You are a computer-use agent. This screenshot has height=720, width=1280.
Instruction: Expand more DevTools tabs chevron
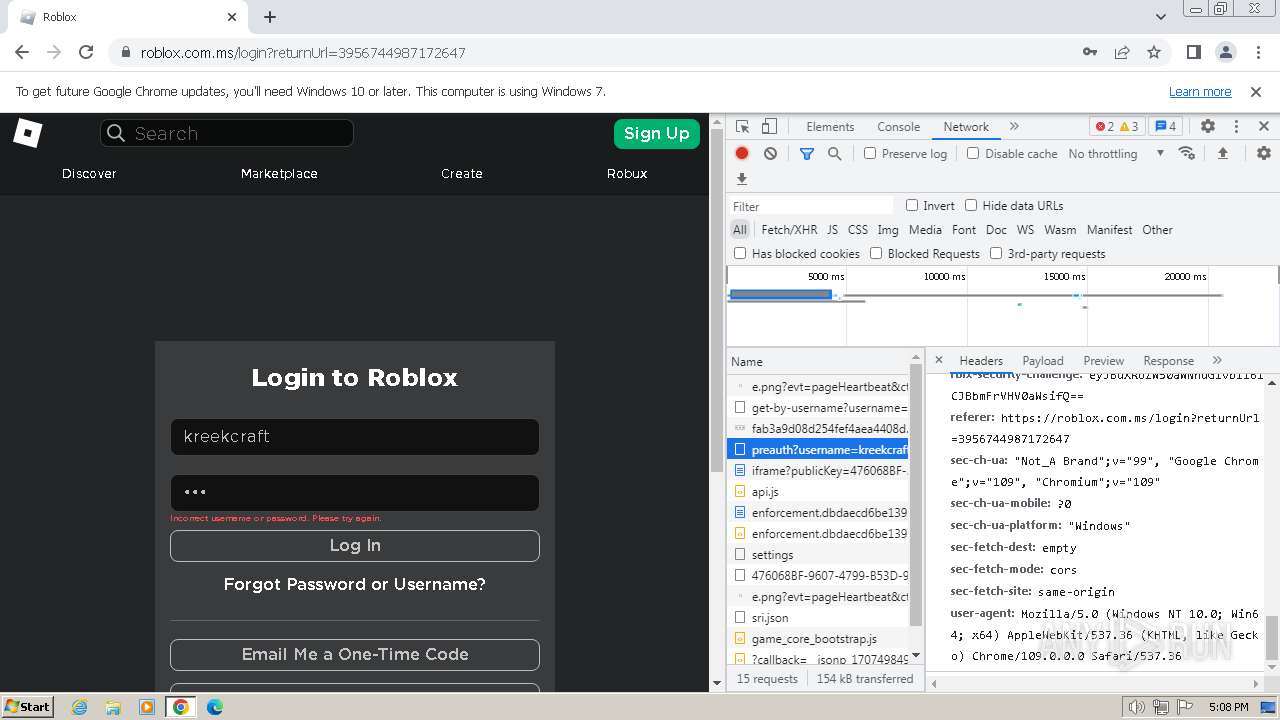click(1014, 127)
